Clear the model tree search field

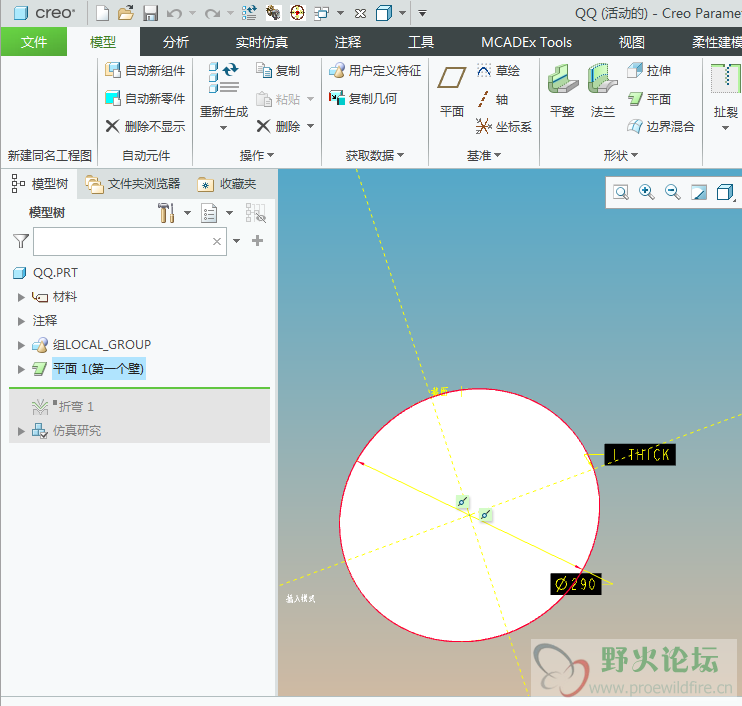[217, 241]
